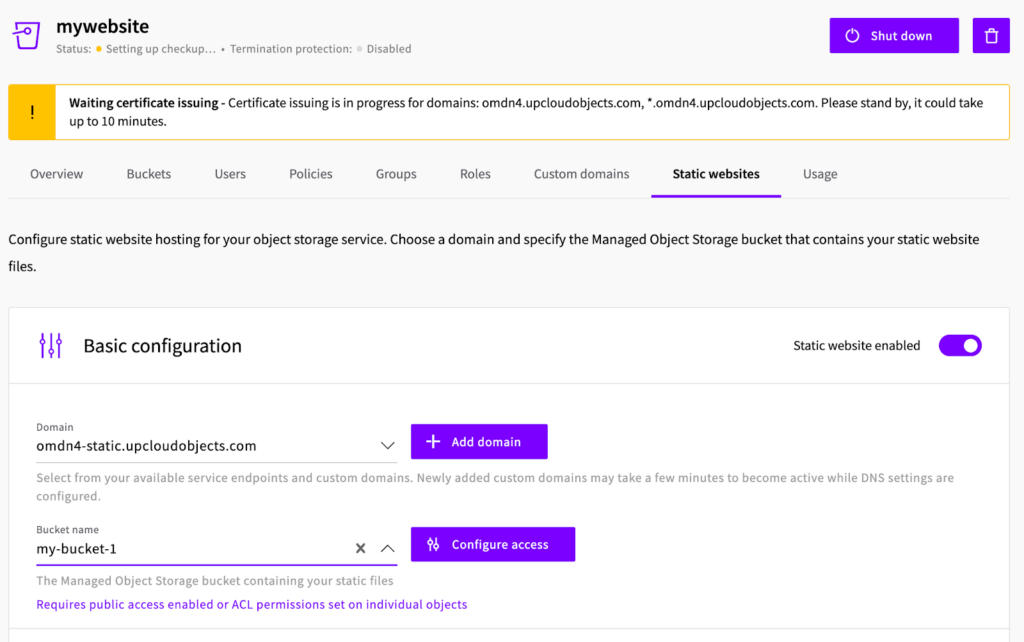Click the bucket containing static files hint
Screen dimensions: 1024x642
(215, 581)
